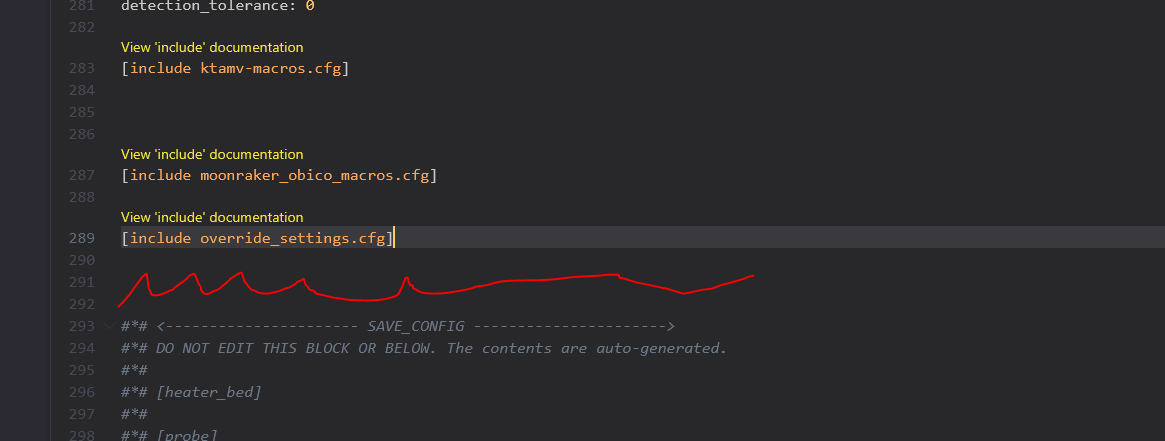The height and width of the screenshot is (441, 1165).
Task: Place cursor in moonraker_obico_macros.cfg text
Action: pyautogui.click(x=314, y=176)
